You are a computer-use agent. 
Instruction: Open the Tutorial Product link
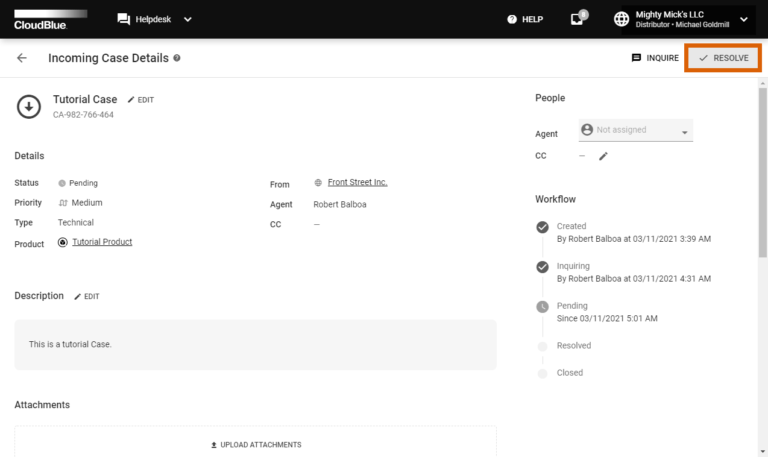pos(102,242)
